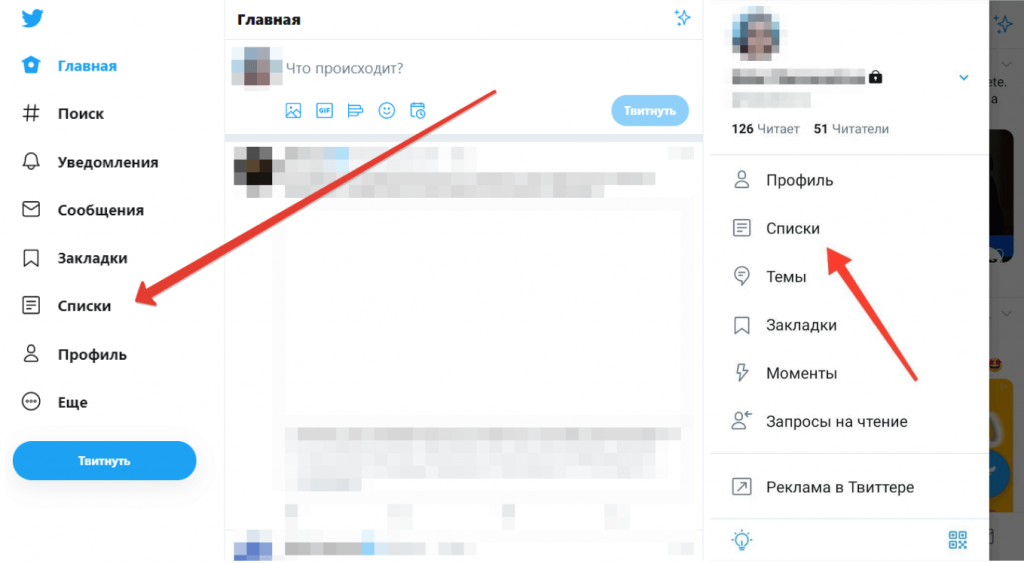Add an image to the tweet
1024x563 pixels.
point(293,110)
